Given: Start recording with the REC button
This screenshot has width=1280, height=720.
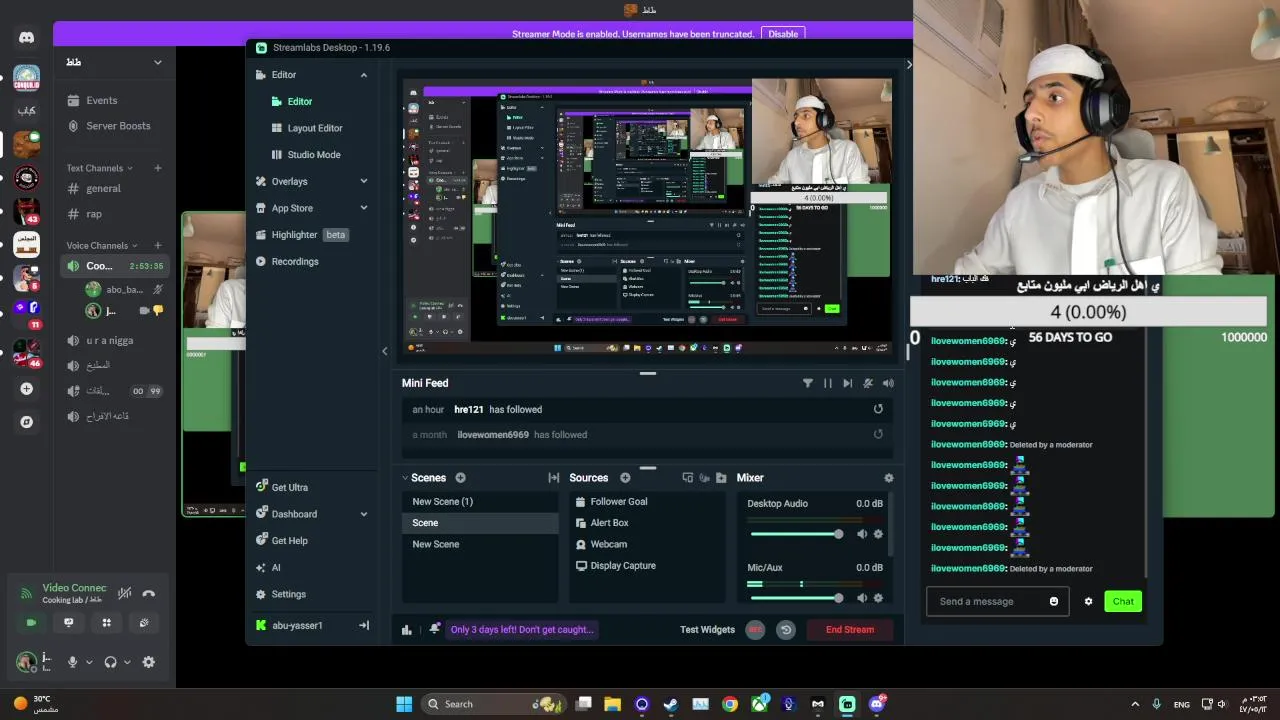Looking at the screenshot, I should [x=756, y=630].
